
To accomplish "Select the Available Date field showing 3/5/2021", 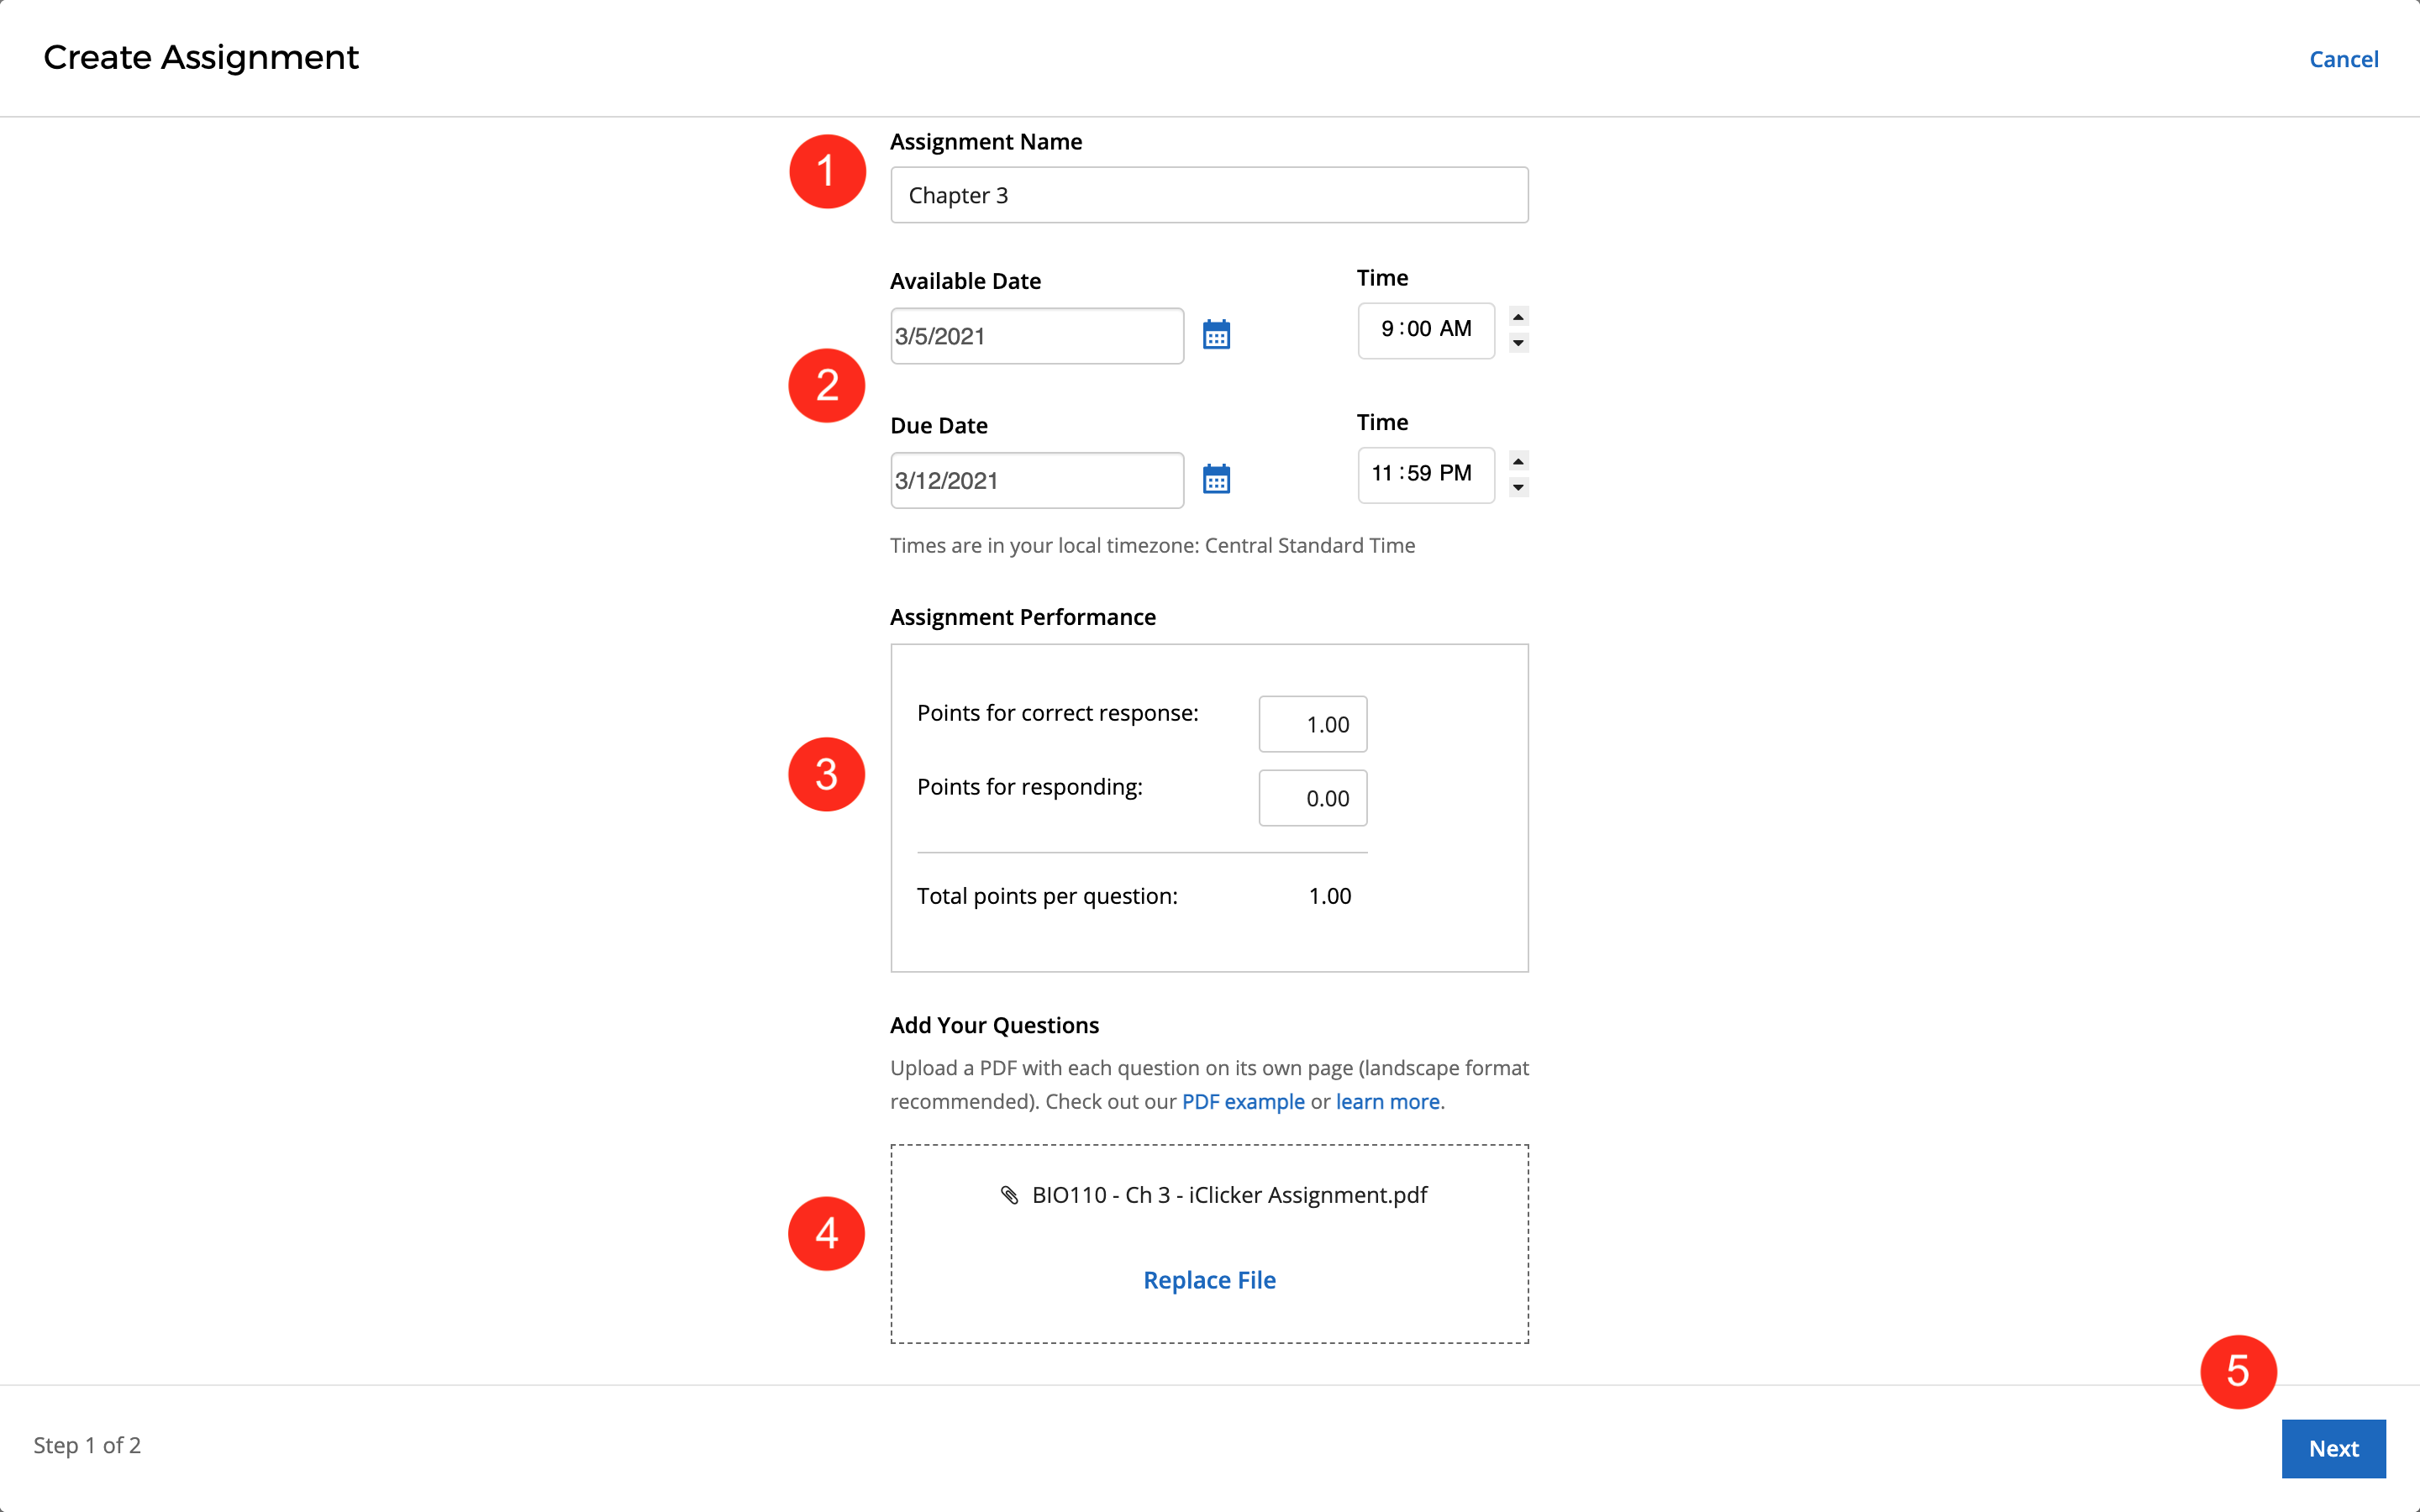I will [x=1036, y=335].
